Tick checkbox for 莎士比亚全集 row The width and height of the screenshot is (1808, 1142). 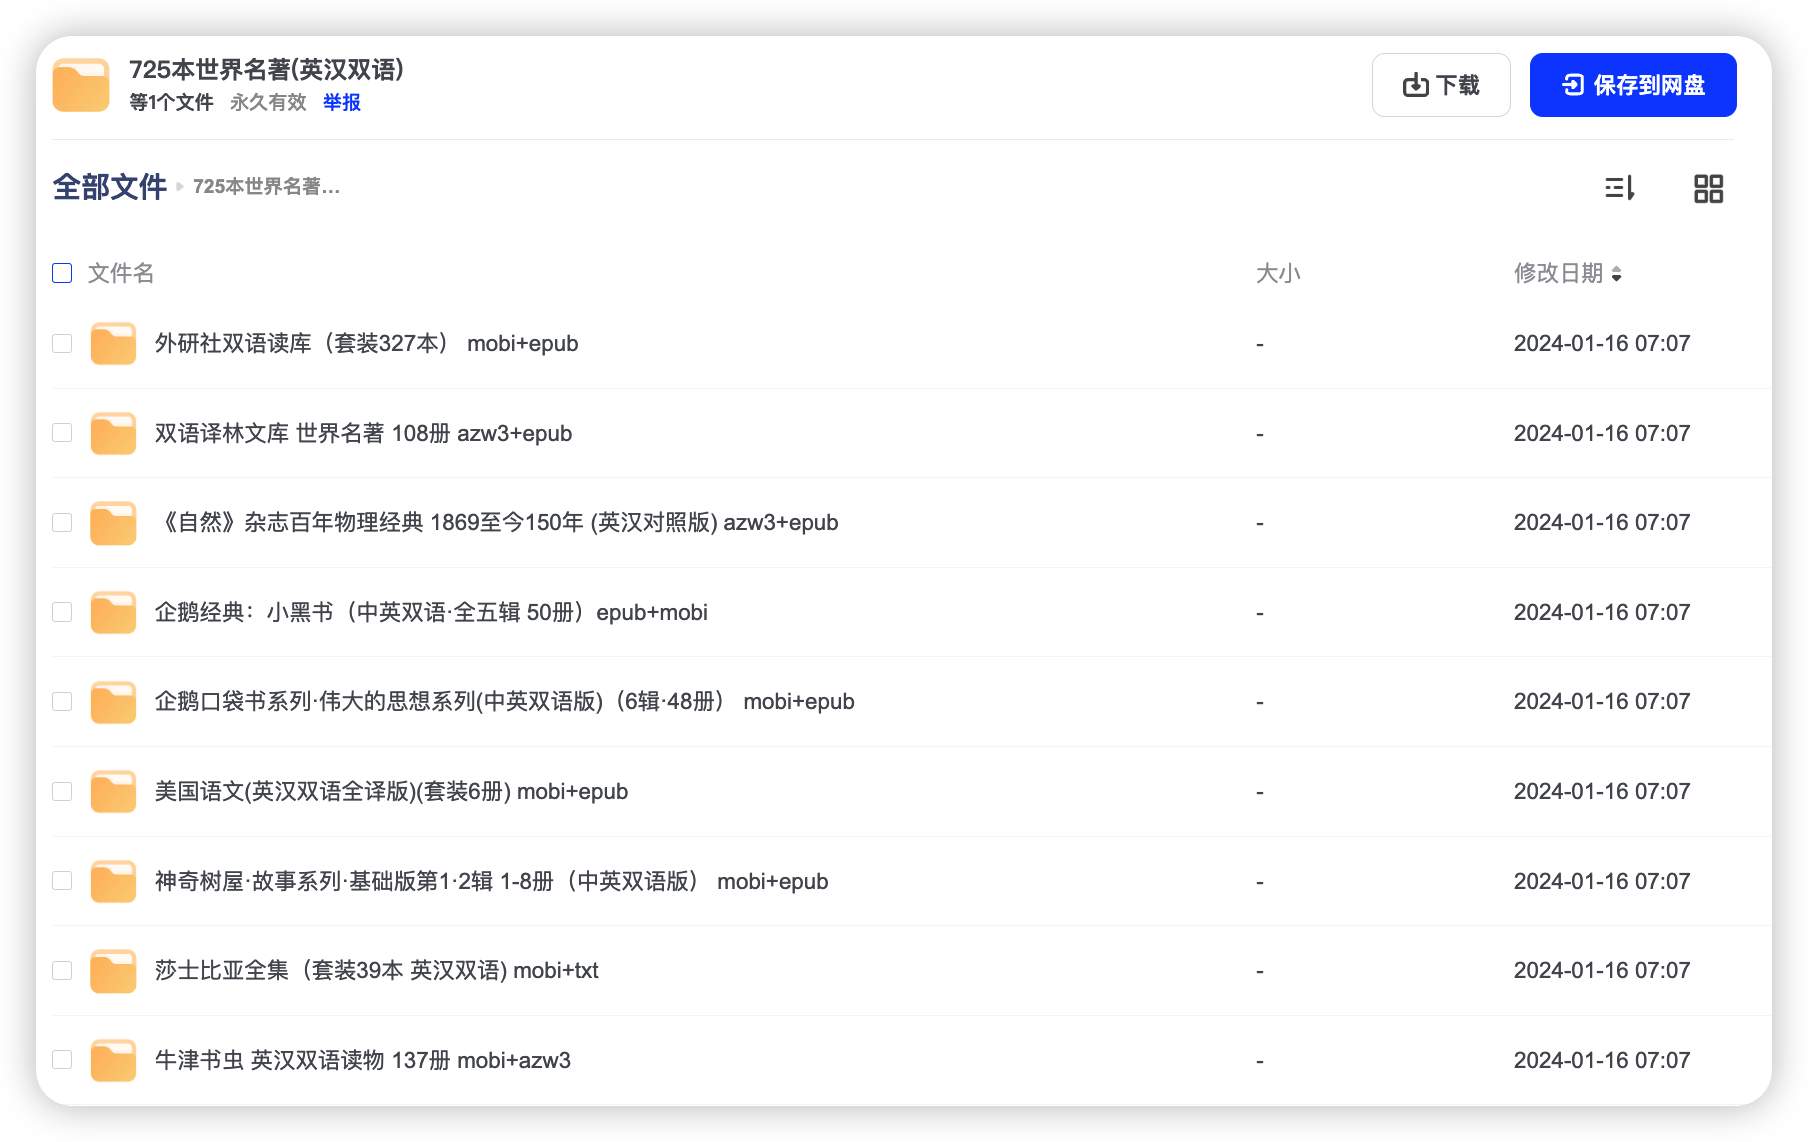[62, 970]
